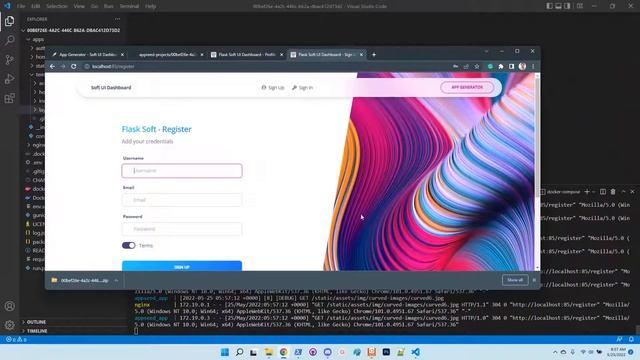
Task: Open Run and Debug view
Action: pyautogui.click(x=9, y=79)
